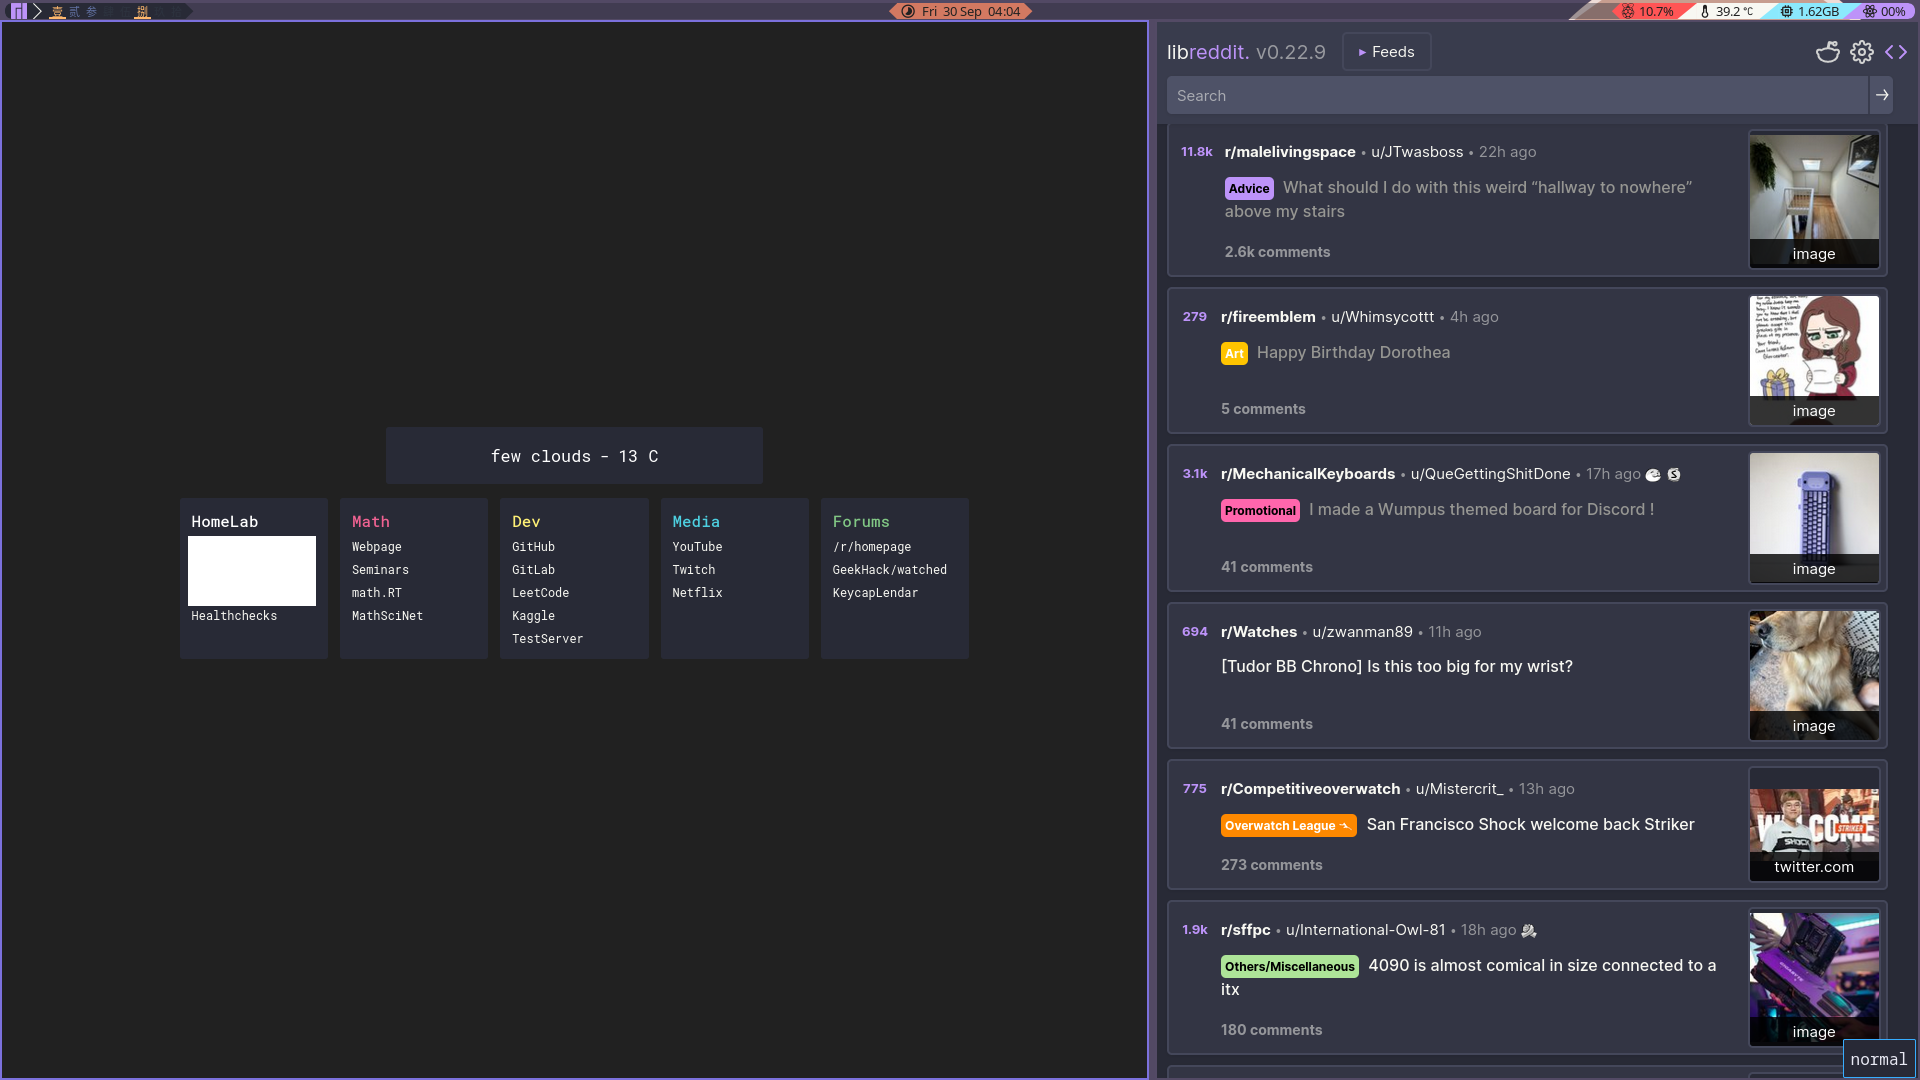Open r/MechanicalKeyboards subreddit link
Screen dimensions: 1920x1080
pos(1307,474)
